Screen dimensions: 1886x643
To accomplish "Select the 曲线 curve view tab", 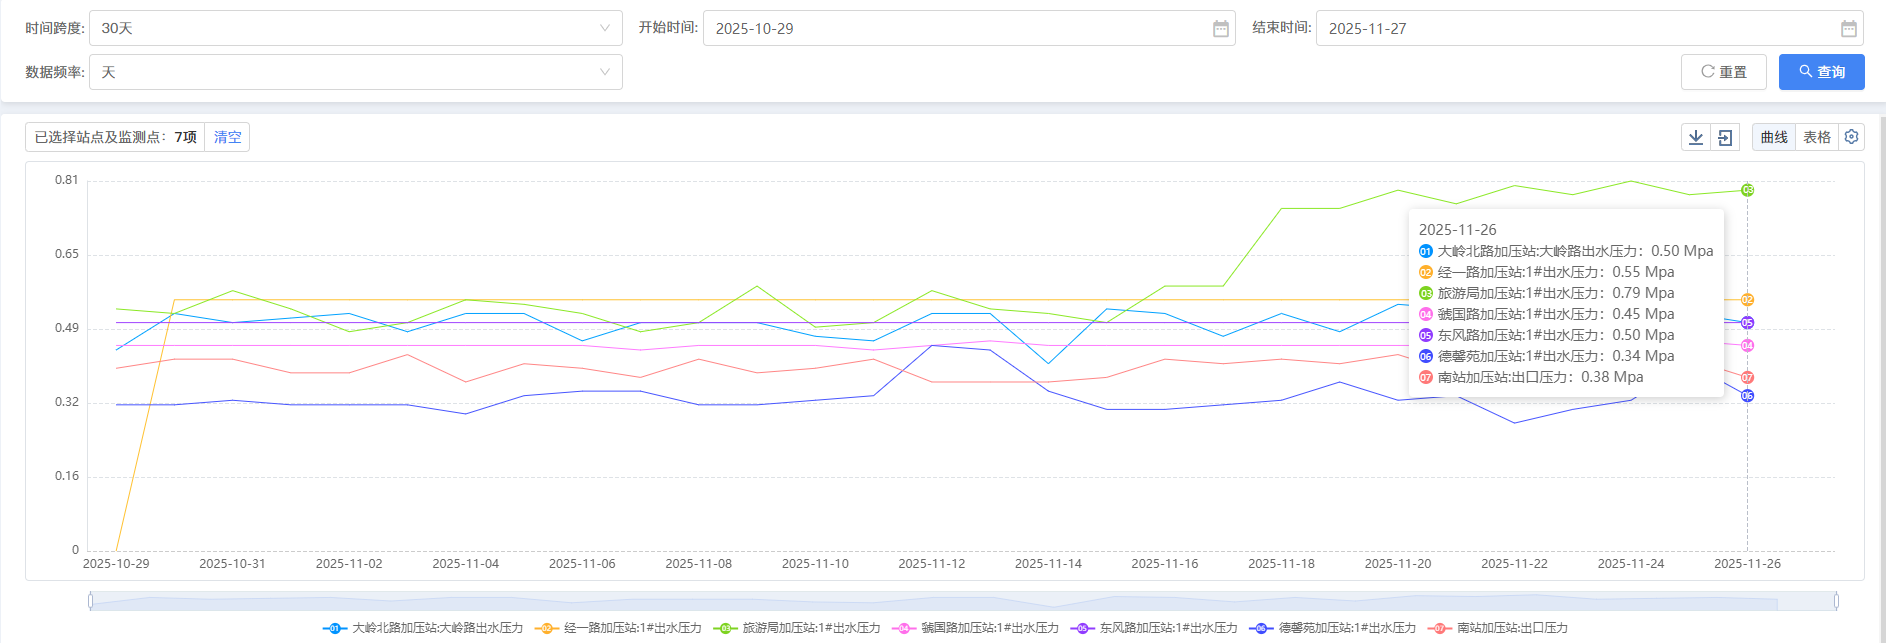I will (x=1774, y=138).
